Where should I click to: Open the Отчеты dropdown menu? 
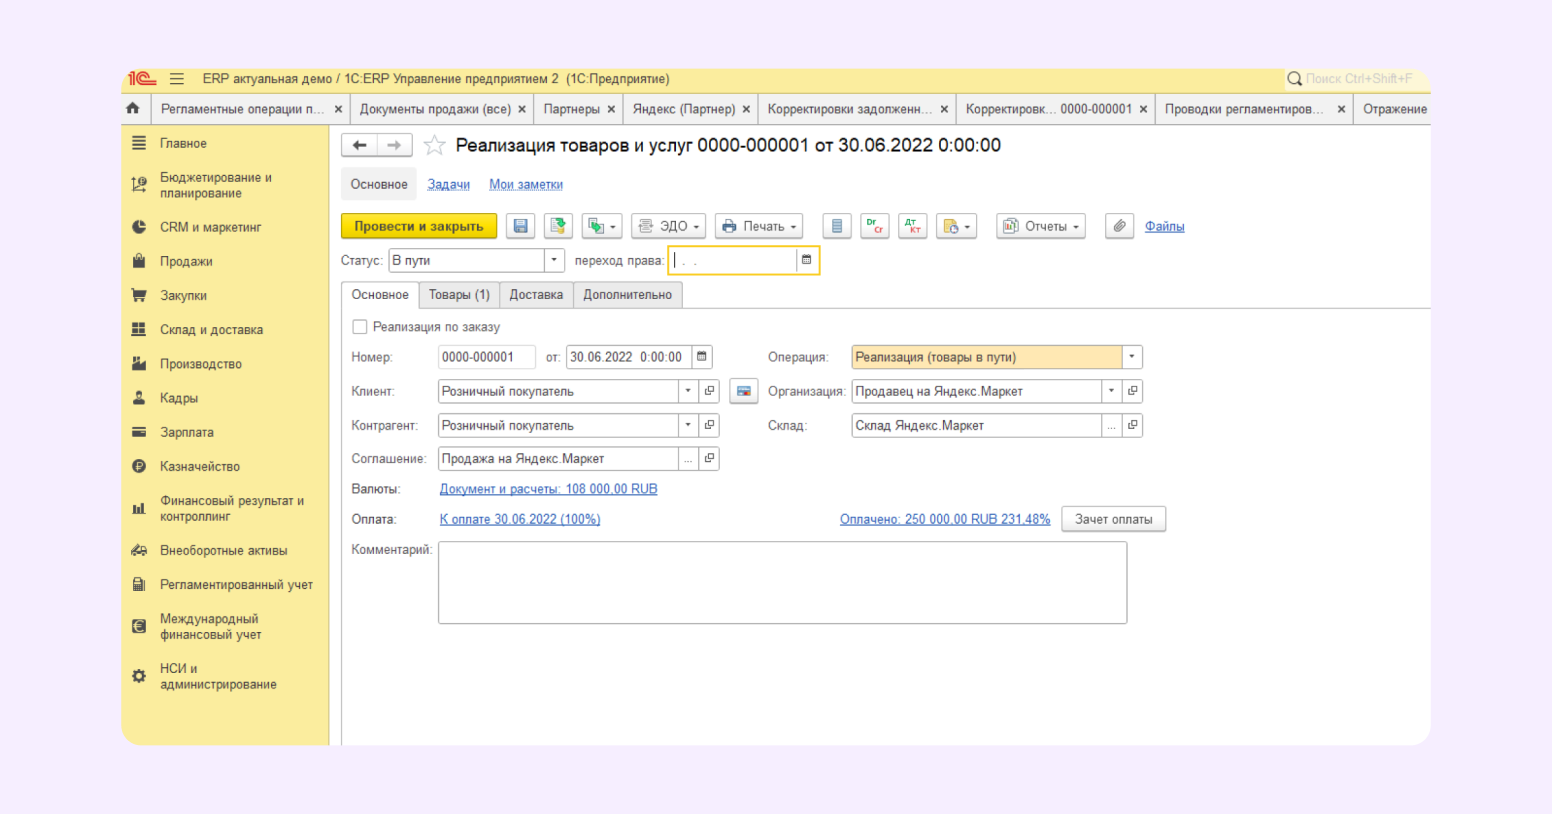1041,226
